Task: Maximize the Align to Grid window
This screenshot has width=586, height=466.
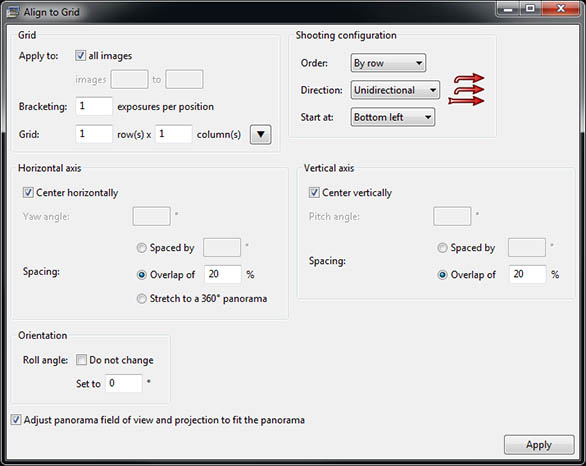Action: click(530, 9)
